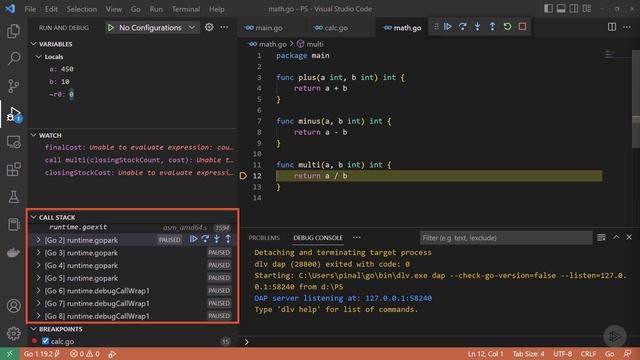Change CRLF line ending in status bar
Screen dimensions: 640x360
point(588,354)
